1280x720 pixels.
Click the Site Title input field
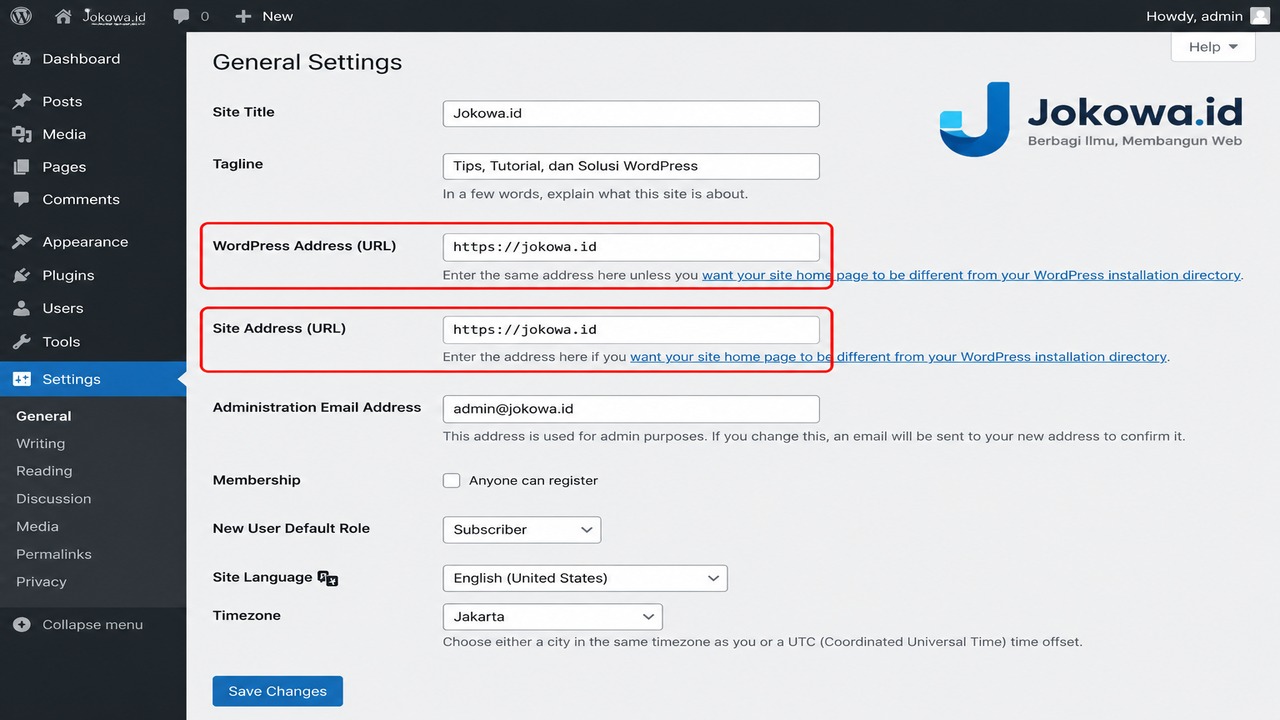tap(631, 113)
